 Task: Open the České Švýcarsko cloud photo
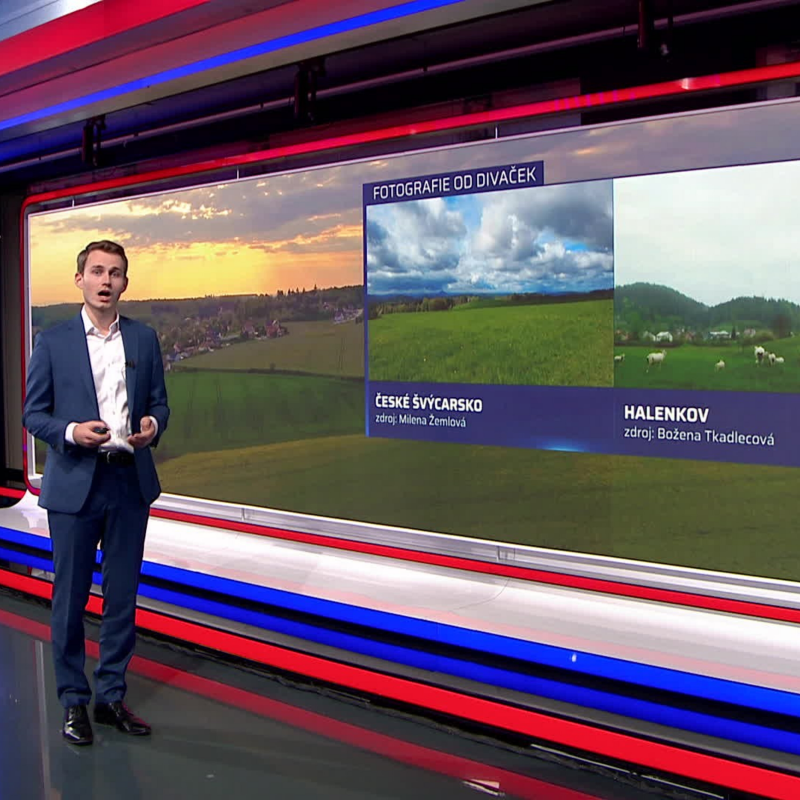point(490,285)
